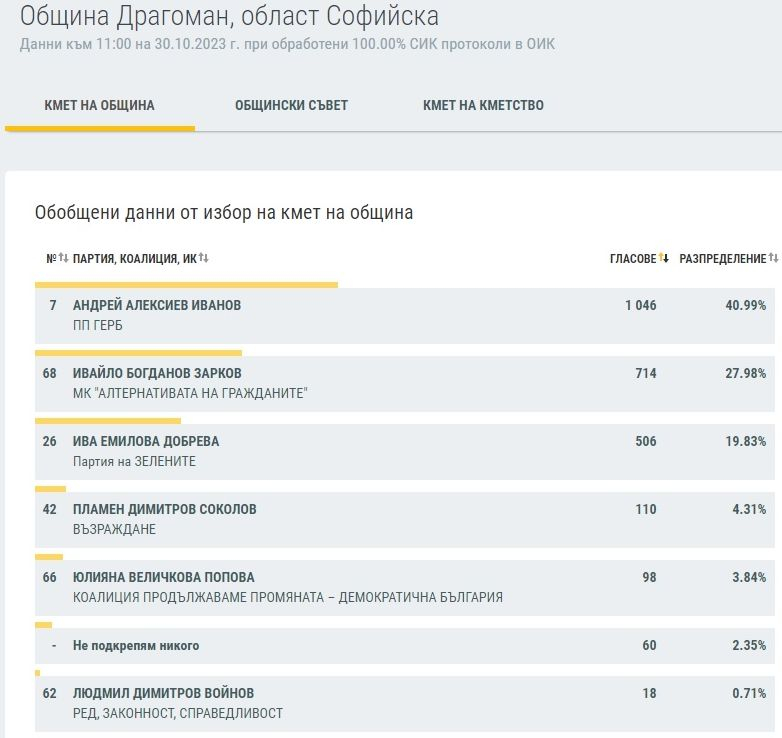Select candidate ИВАЙЛО БОГДАНОВ ЗАРКОВ
The height and width of the screenshot is (738, 782).
click(157, 373)
